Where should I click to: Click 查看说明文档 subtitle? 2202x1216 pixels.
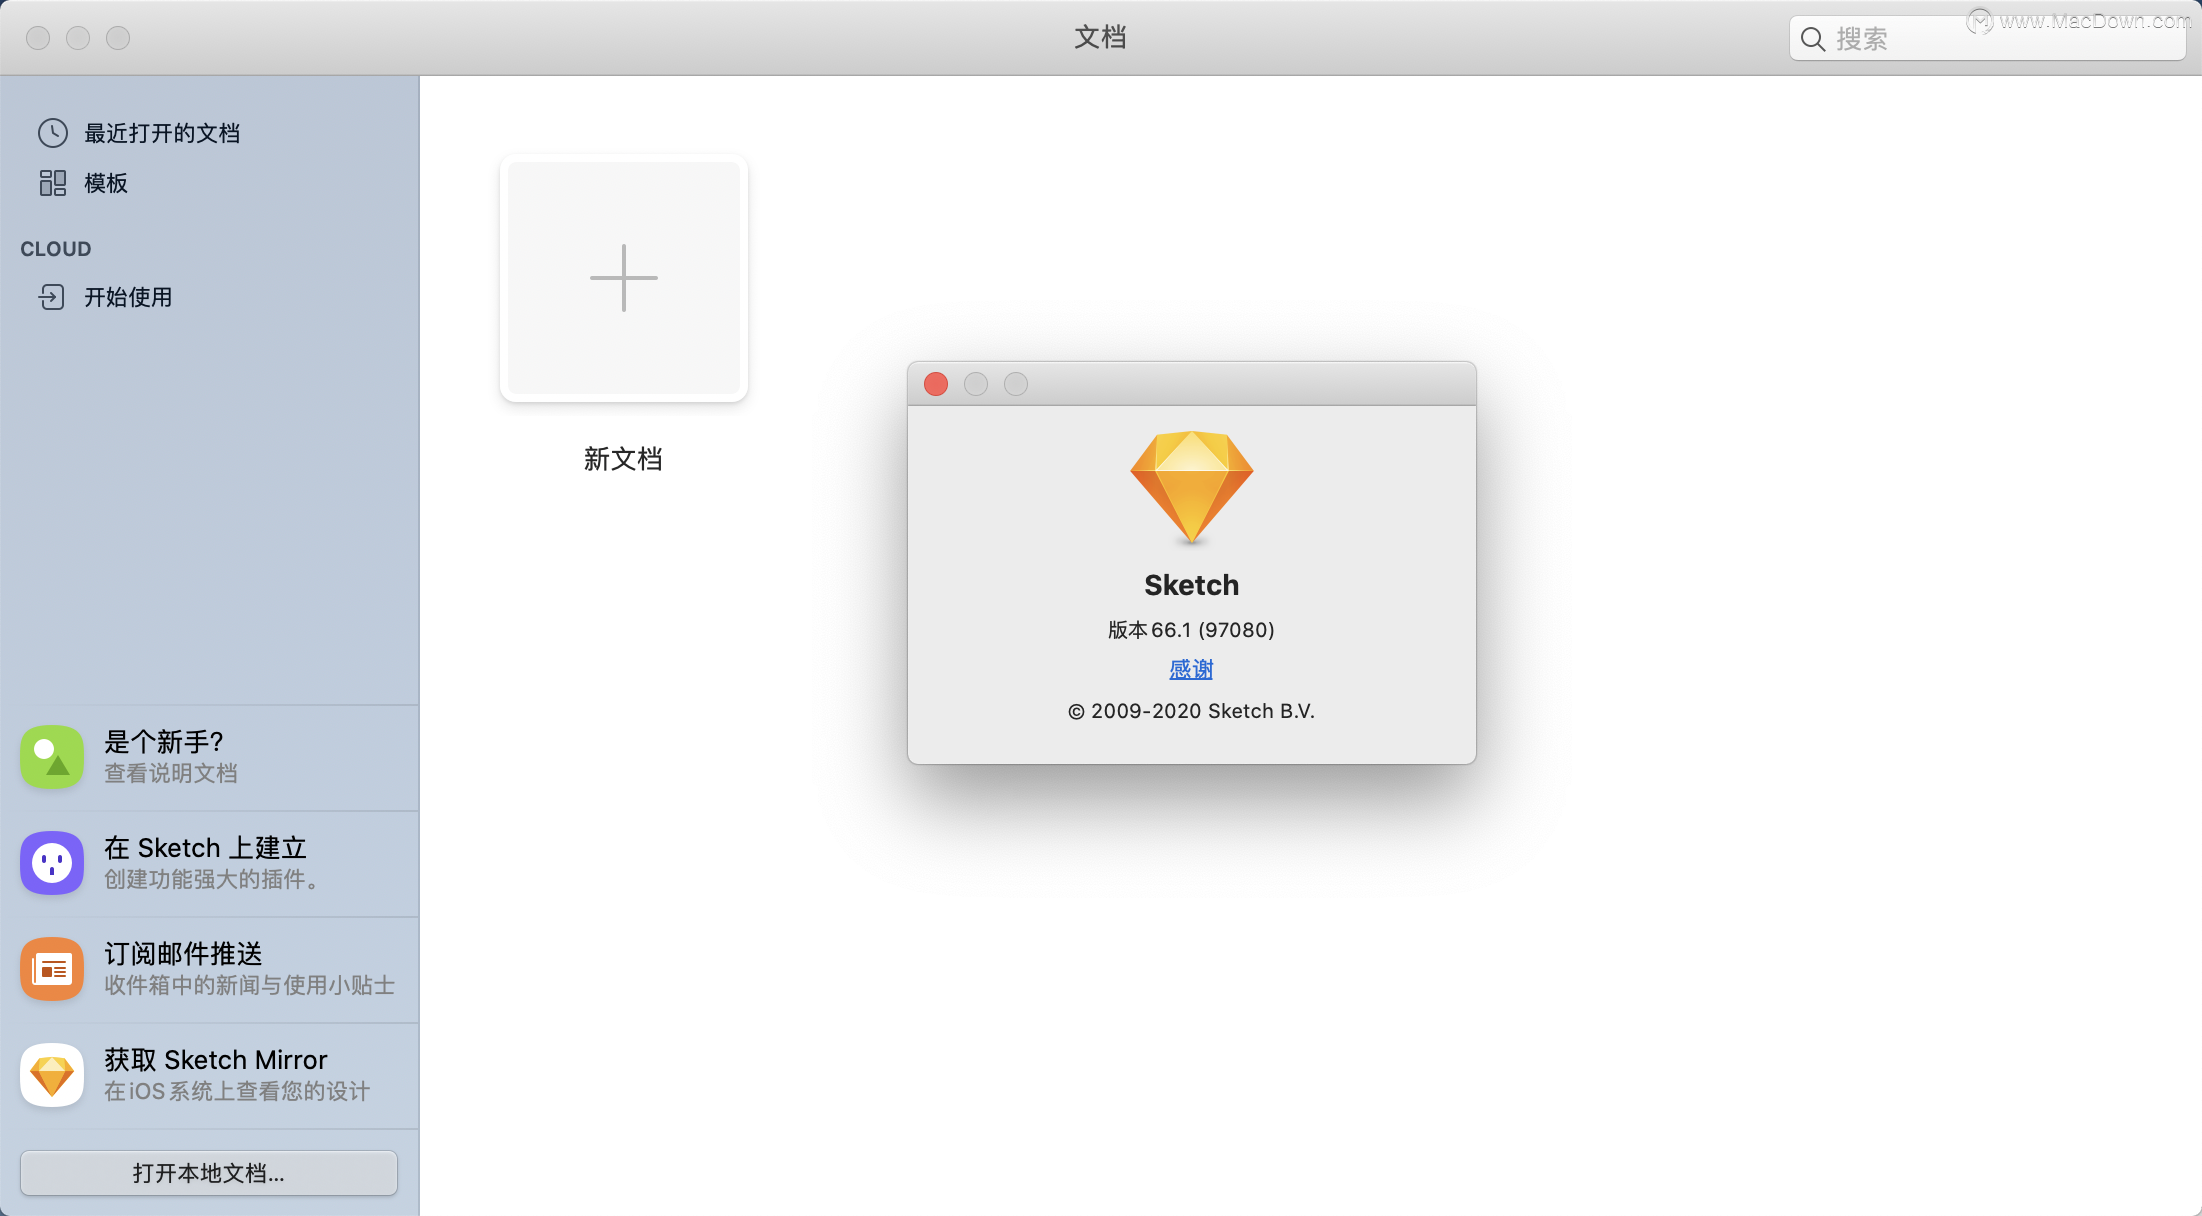(171, 773)
